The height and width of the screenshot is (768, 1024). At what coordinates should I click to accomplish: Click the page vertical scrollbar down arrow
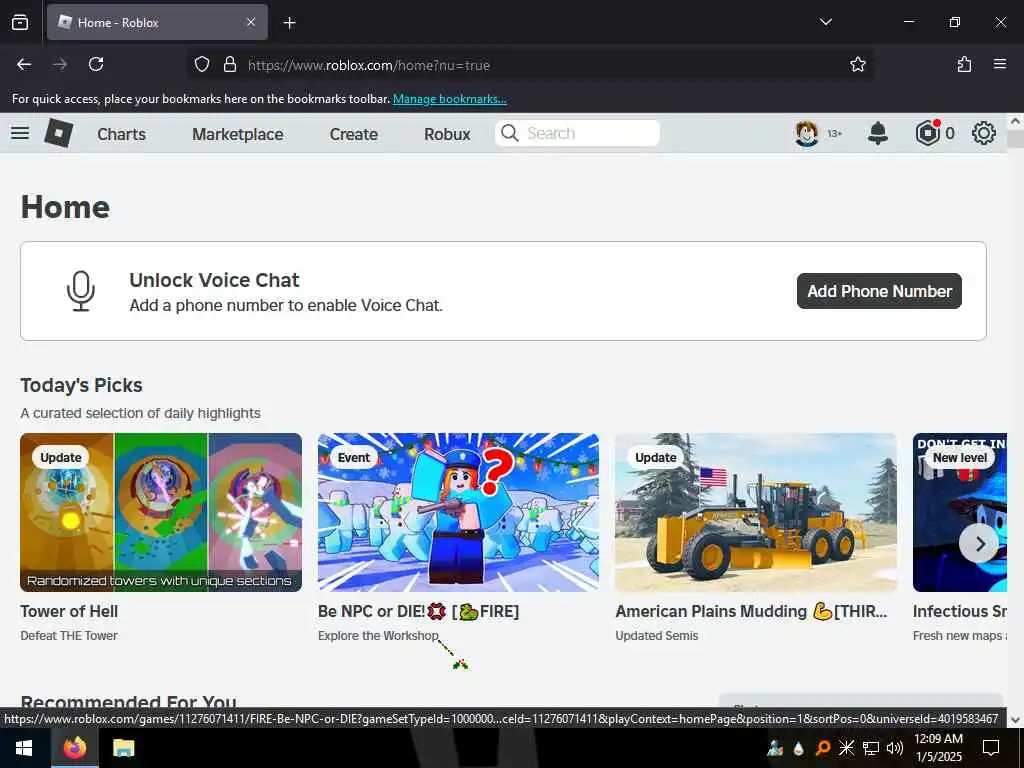point(1015,719)
